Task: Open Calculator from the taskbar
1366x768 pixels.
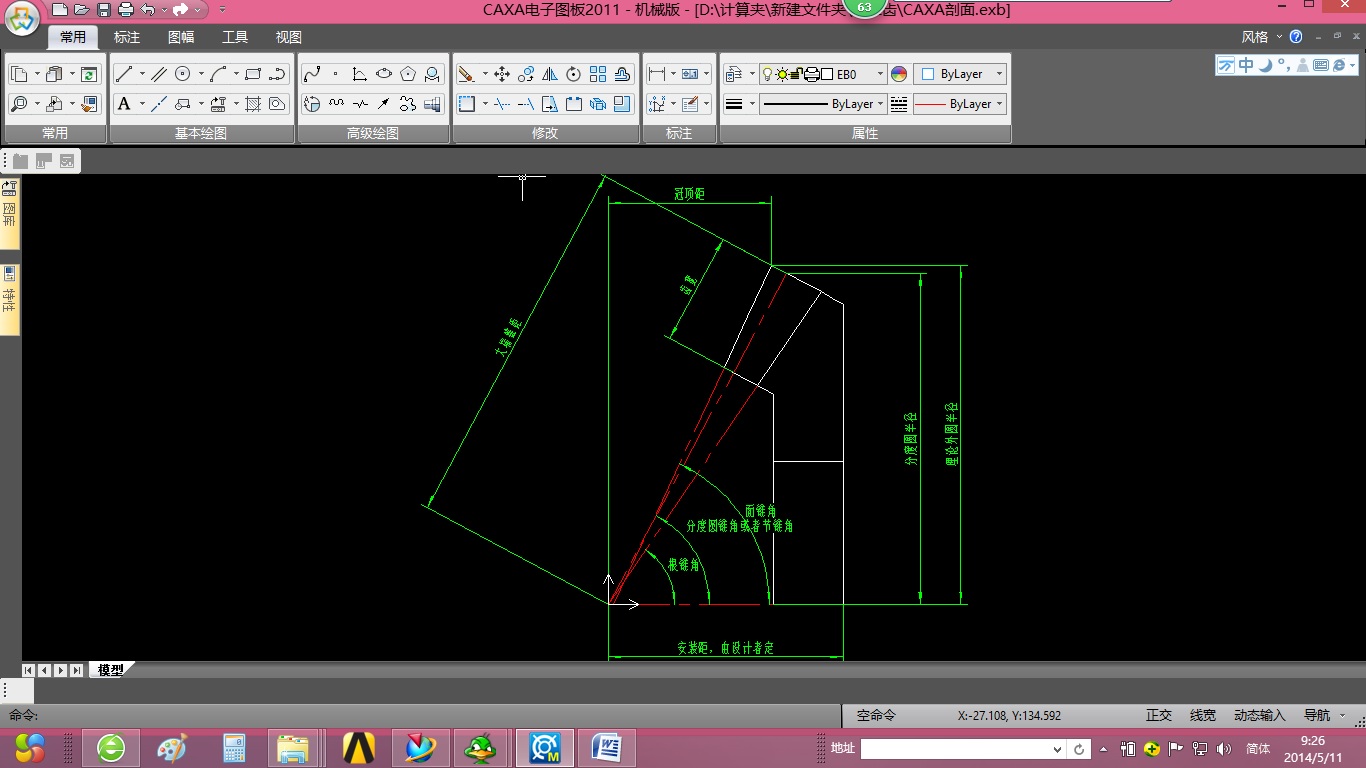Action: [x=234, y=747]
